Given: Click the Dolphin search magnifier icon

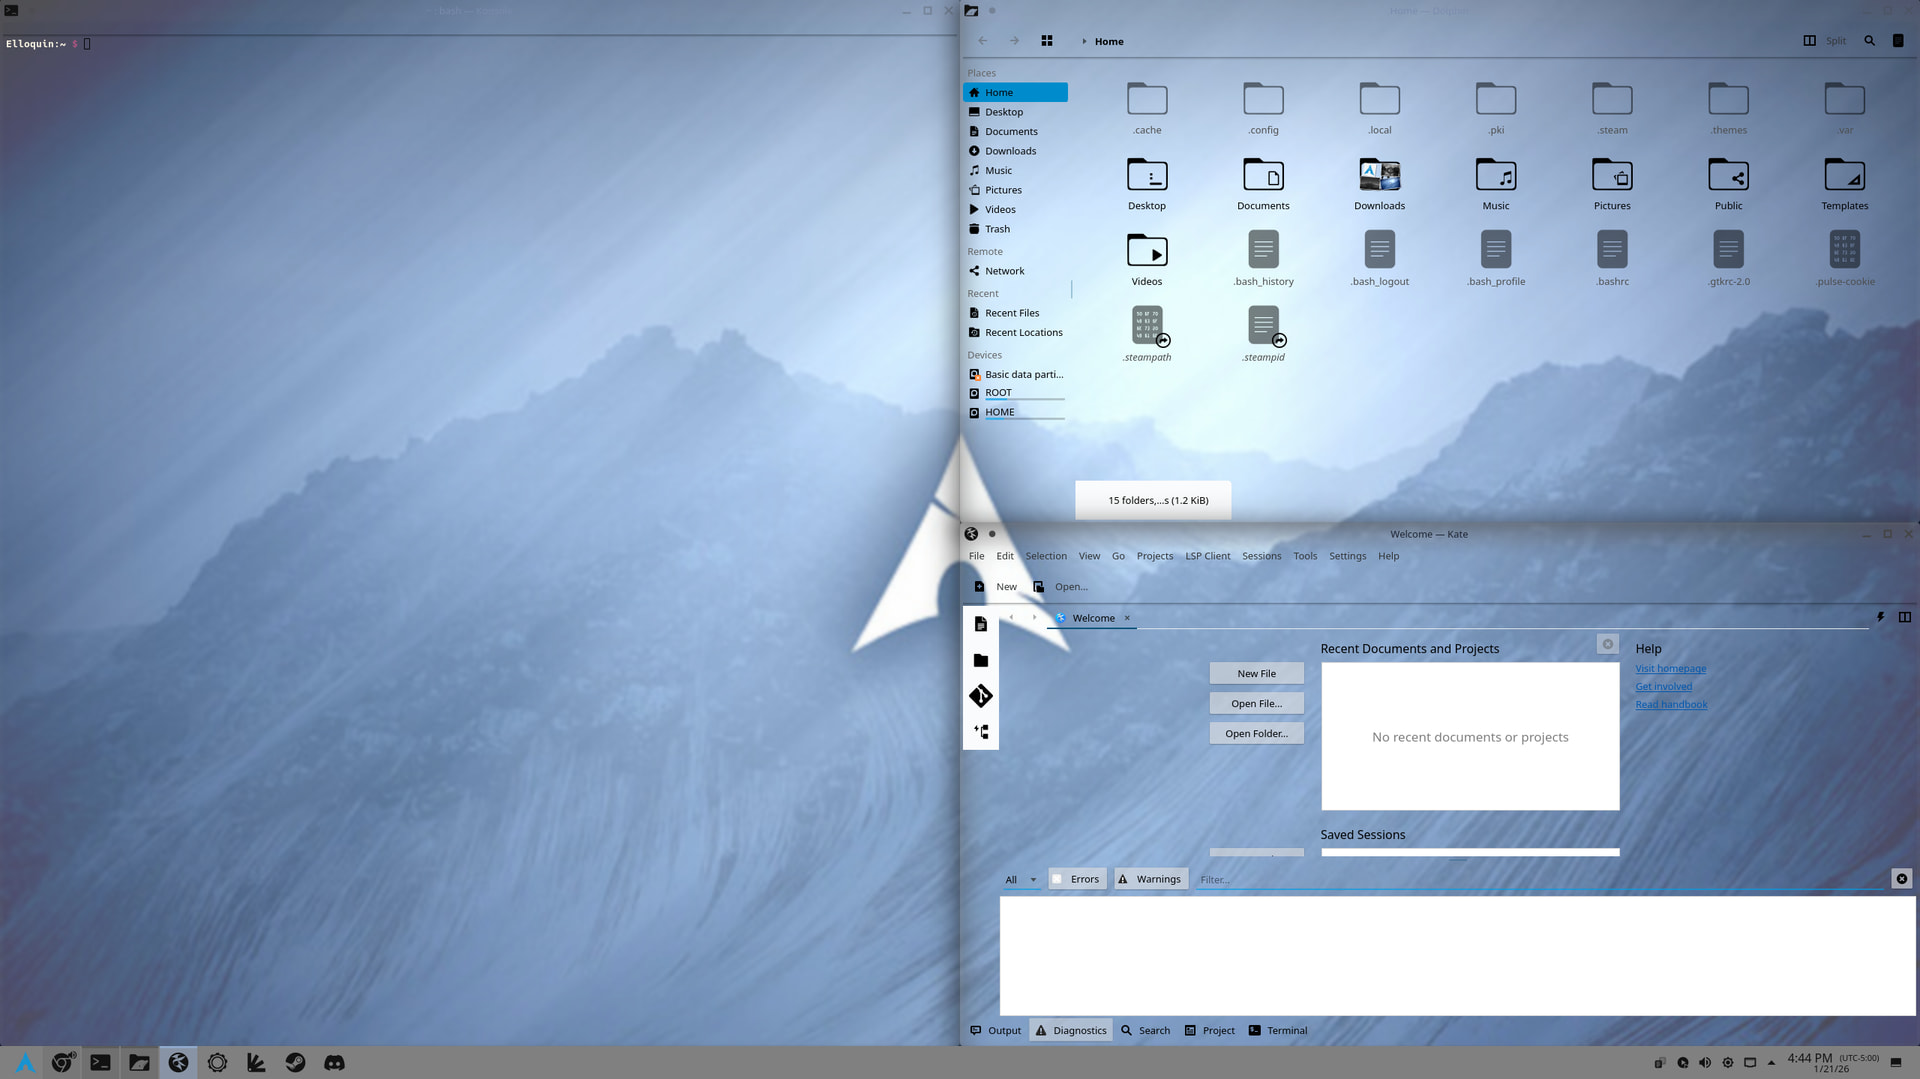Looking at the screenshot, I should pos(1869,41).
